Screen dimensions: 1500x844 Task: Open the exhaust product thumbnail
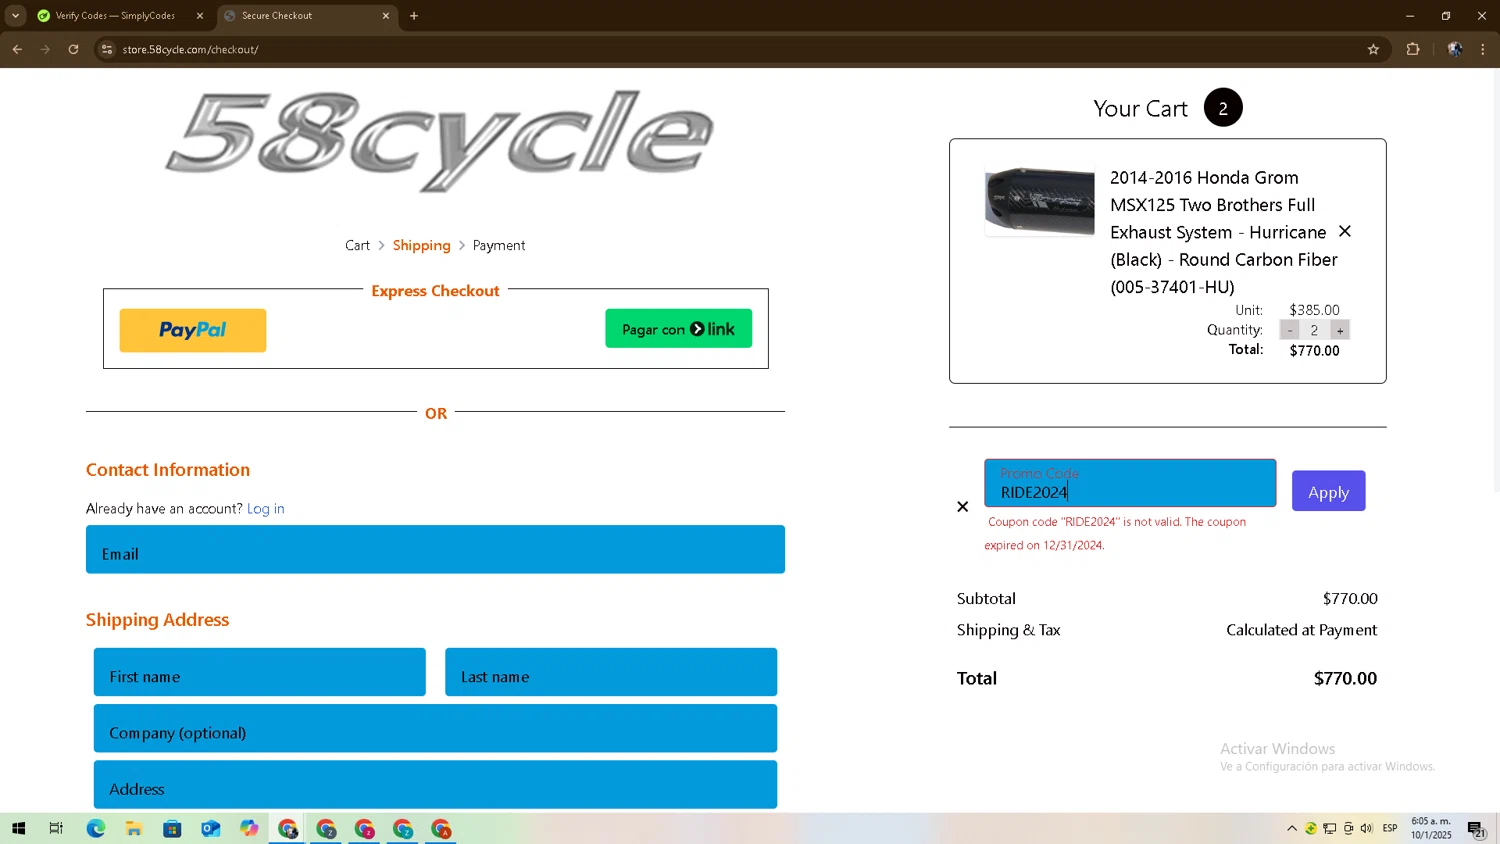click(x=1040, y=202)
